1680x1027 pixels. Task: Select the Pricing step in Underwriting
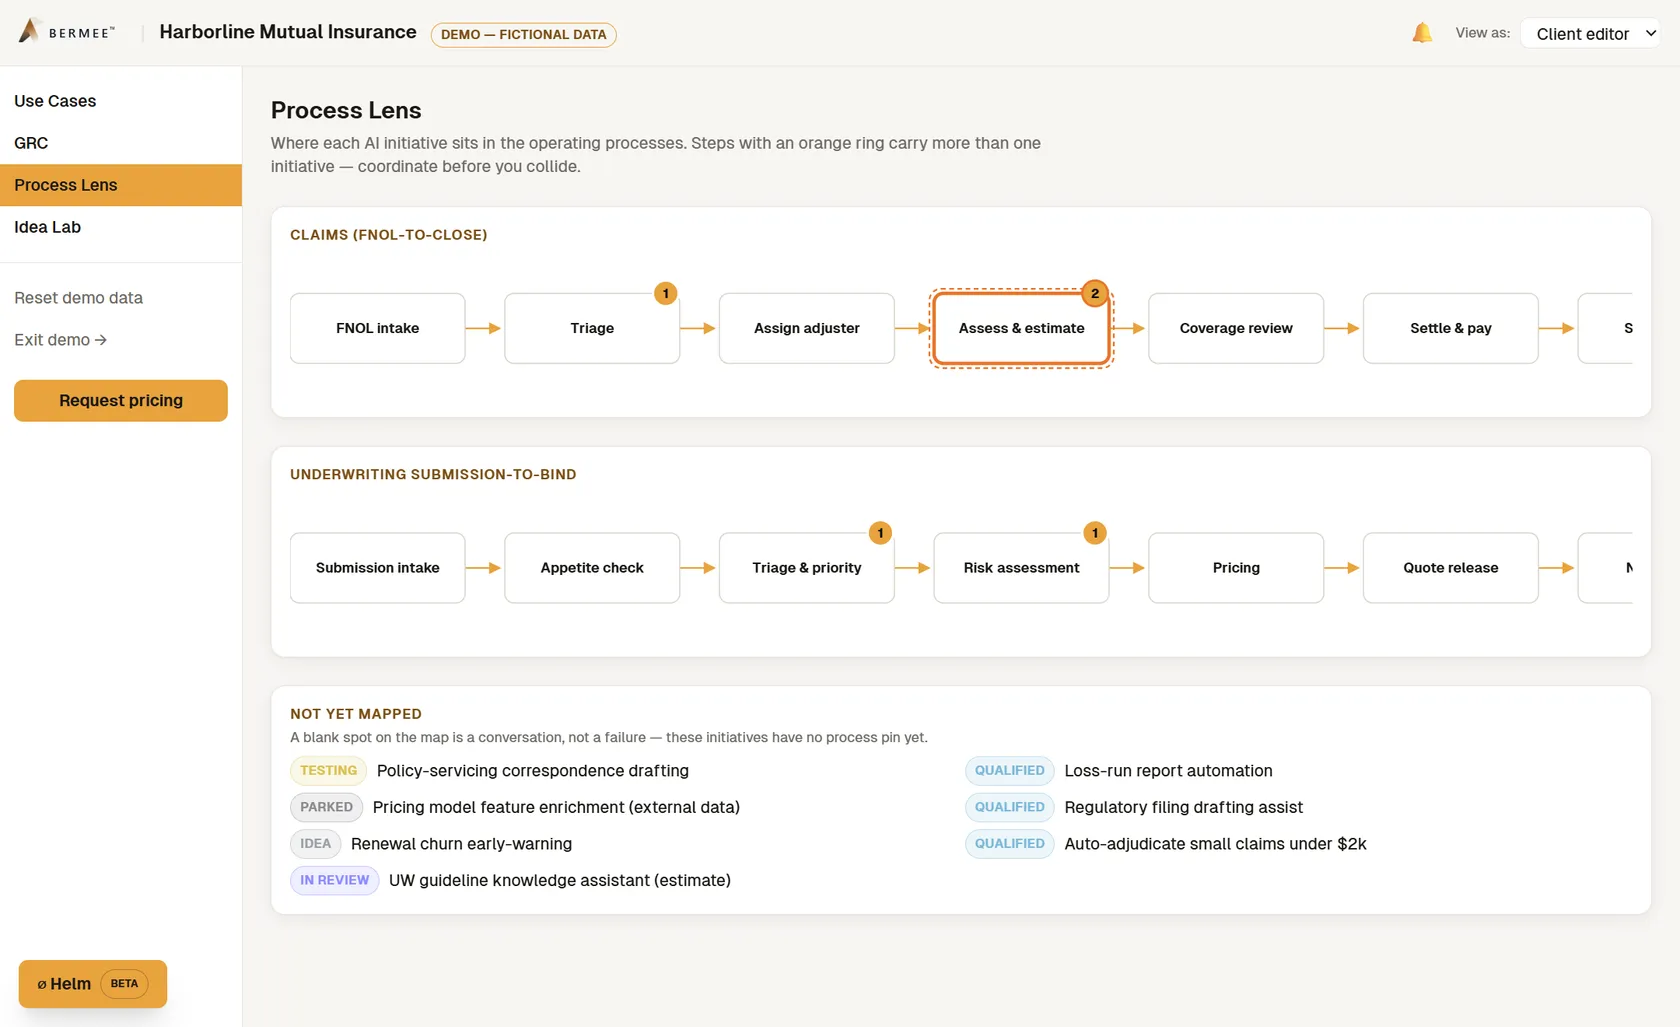pyautogui.click(x=1236, y=568)
